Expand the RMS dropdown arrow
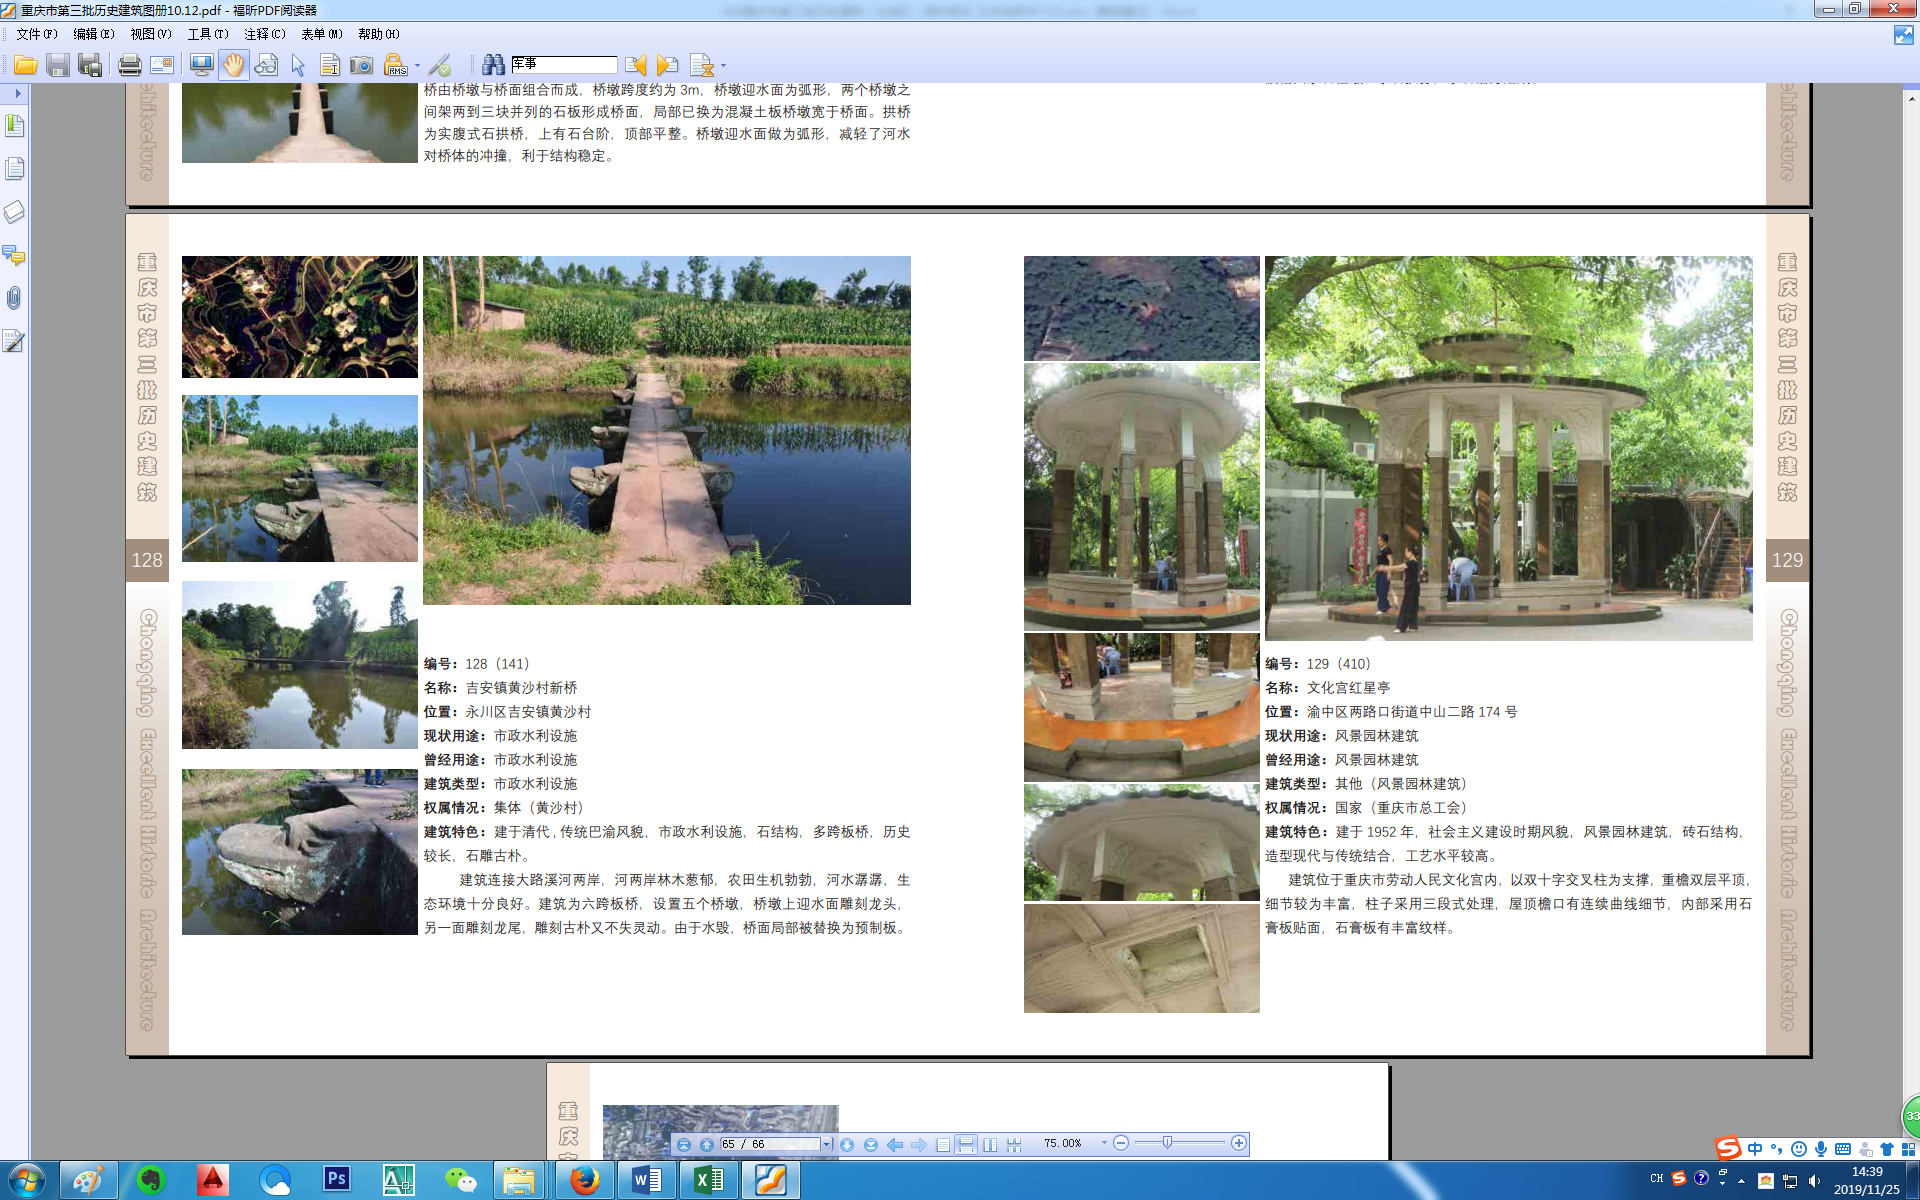Screen dimensions: 1920x1200 click(417, 66)
